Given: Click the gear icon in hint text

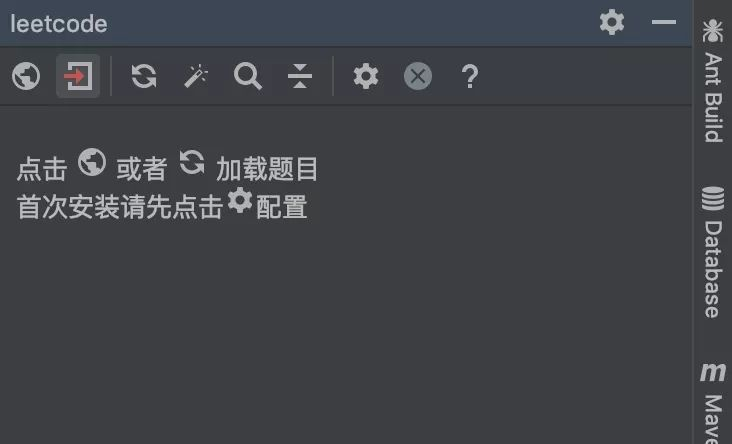Looking at the screenshot, I should pyautogui.click(x=240, y=200).
